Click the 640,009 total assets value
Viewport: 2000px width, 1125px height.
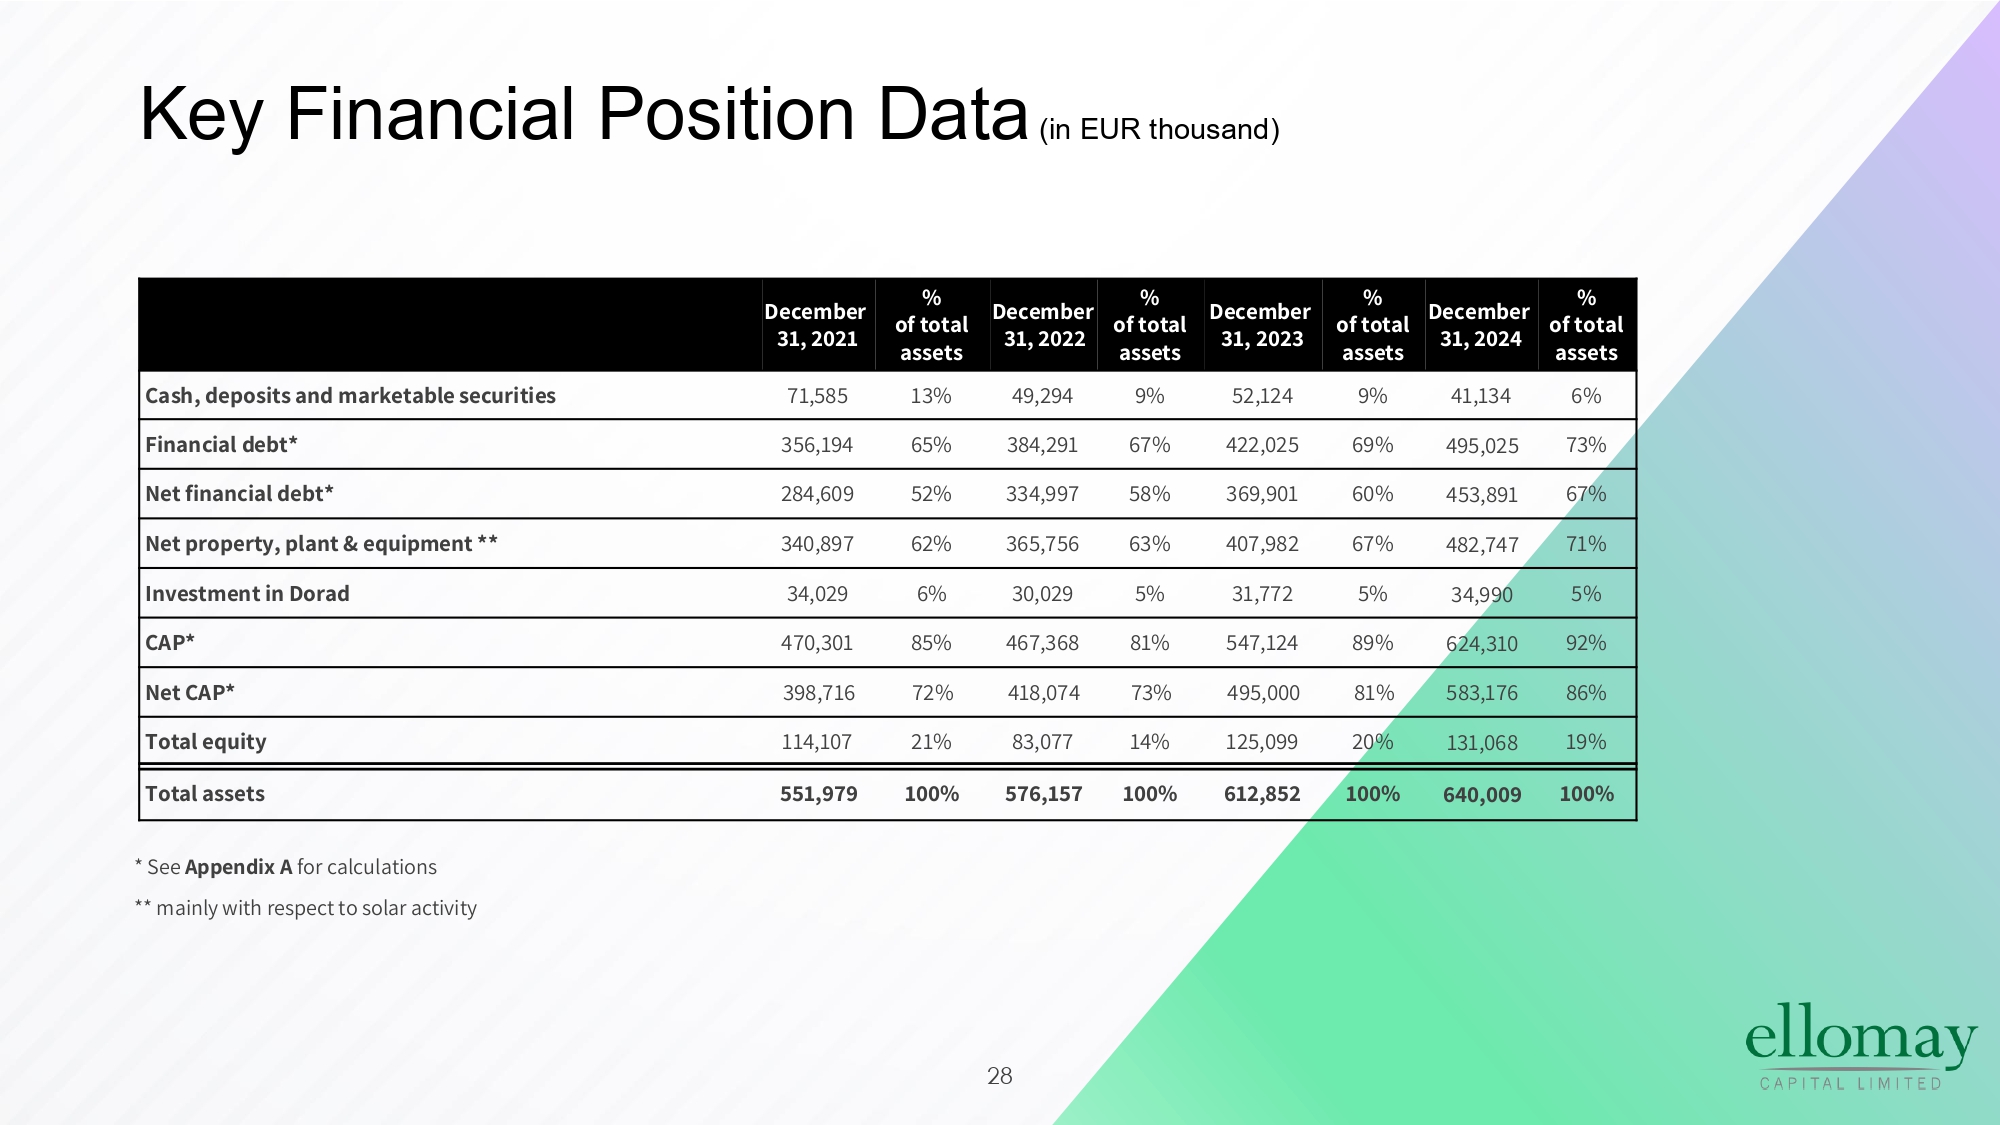(1482, 795)
